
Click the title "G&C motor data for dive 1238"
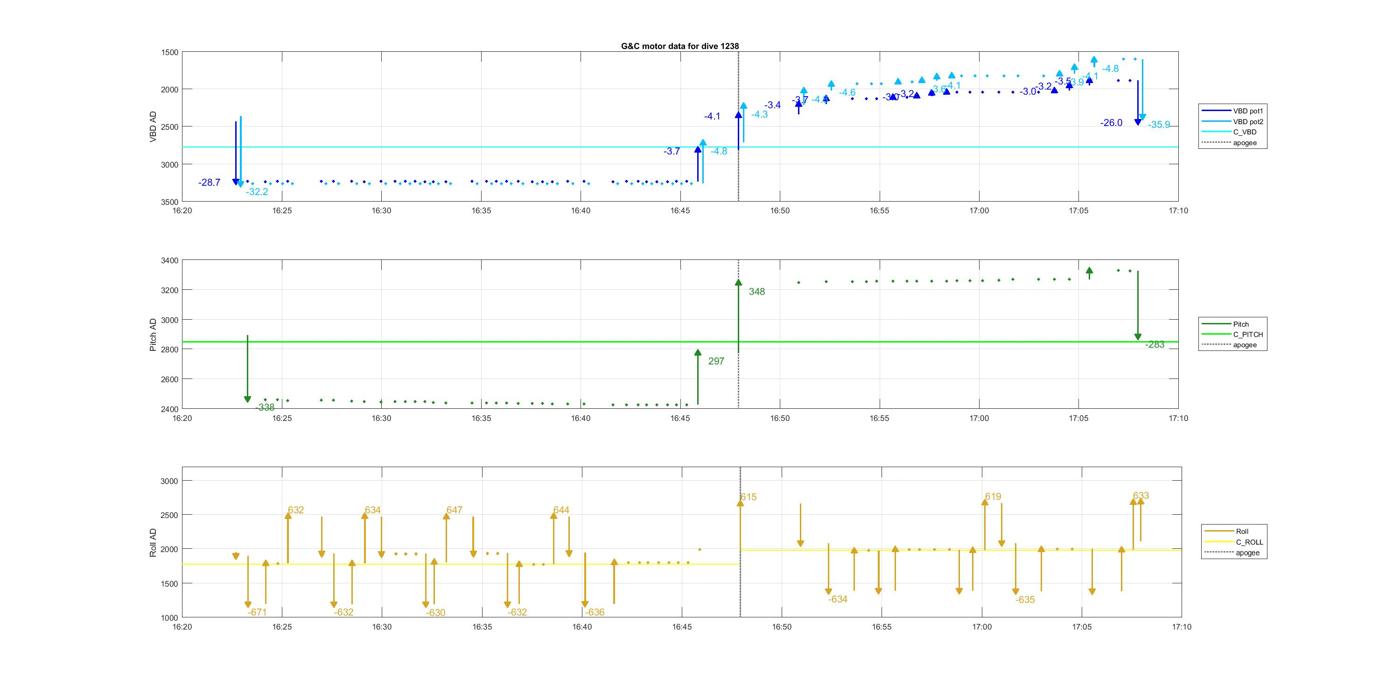pyautogui.click(x=679, y=46)
